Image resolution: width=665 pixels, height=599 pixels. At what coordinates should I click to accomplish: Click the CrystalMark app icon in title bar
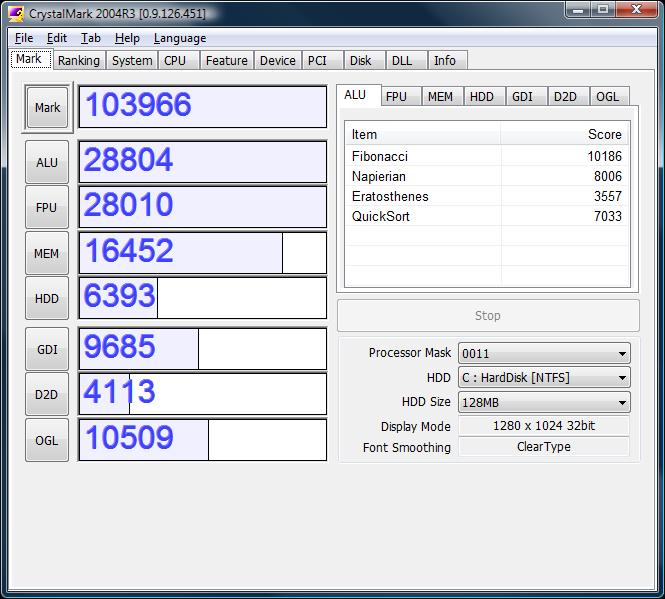tap(15, 13)
